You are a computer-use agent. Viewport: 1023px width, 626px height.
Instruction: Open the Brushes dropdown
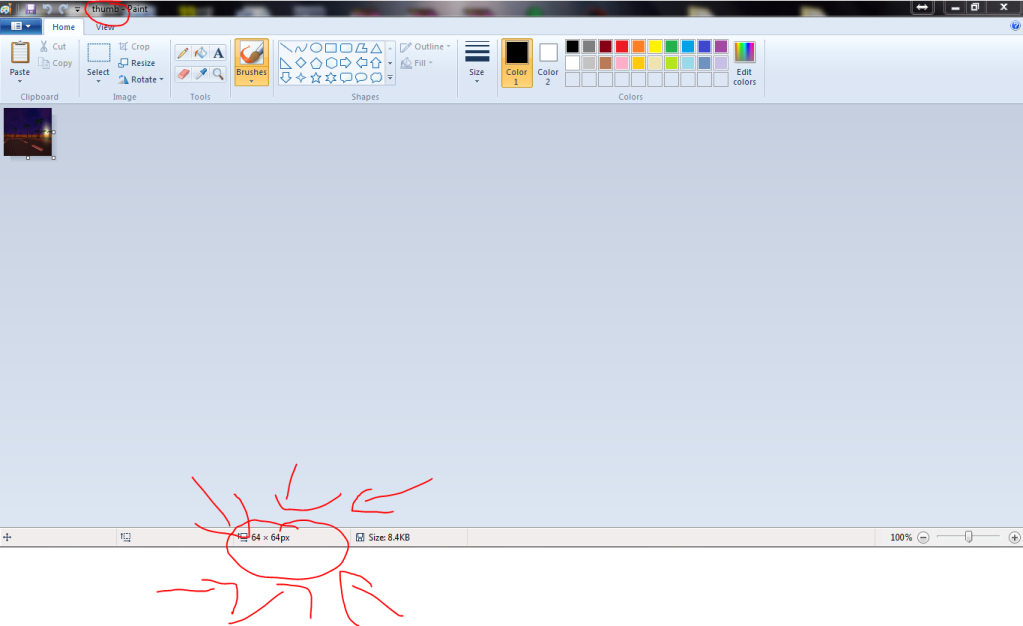click(251, 80)
